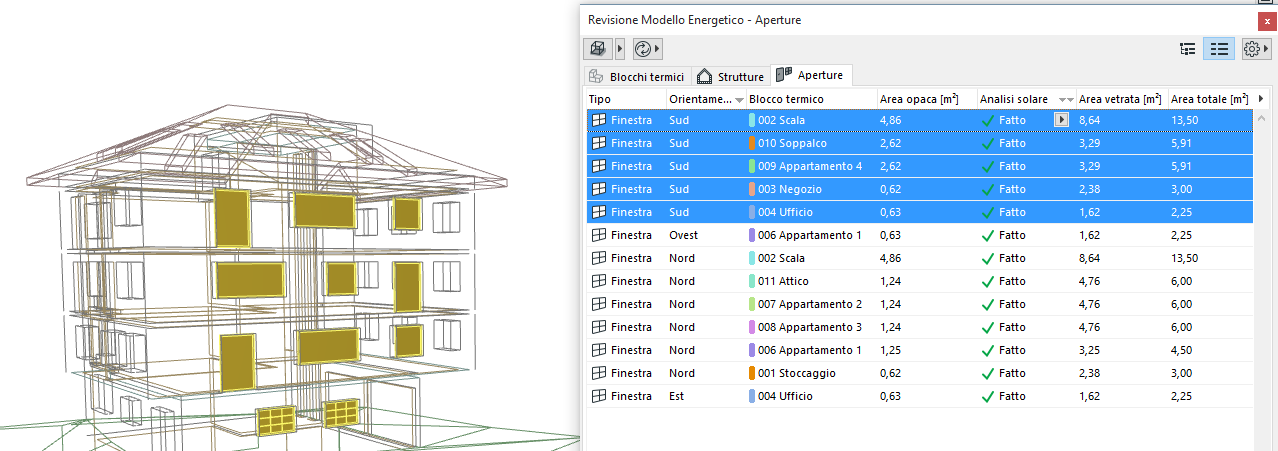Click color swatch of 003 Negozio
The width and height of the screenshot is (1278, 451).
tap(752, 189)
